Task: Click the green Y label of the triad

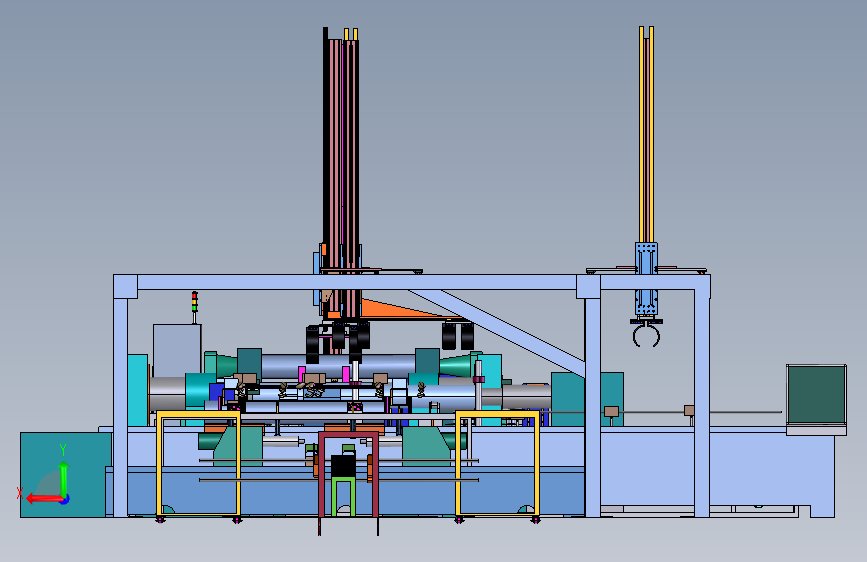Action: coord(63,450)
